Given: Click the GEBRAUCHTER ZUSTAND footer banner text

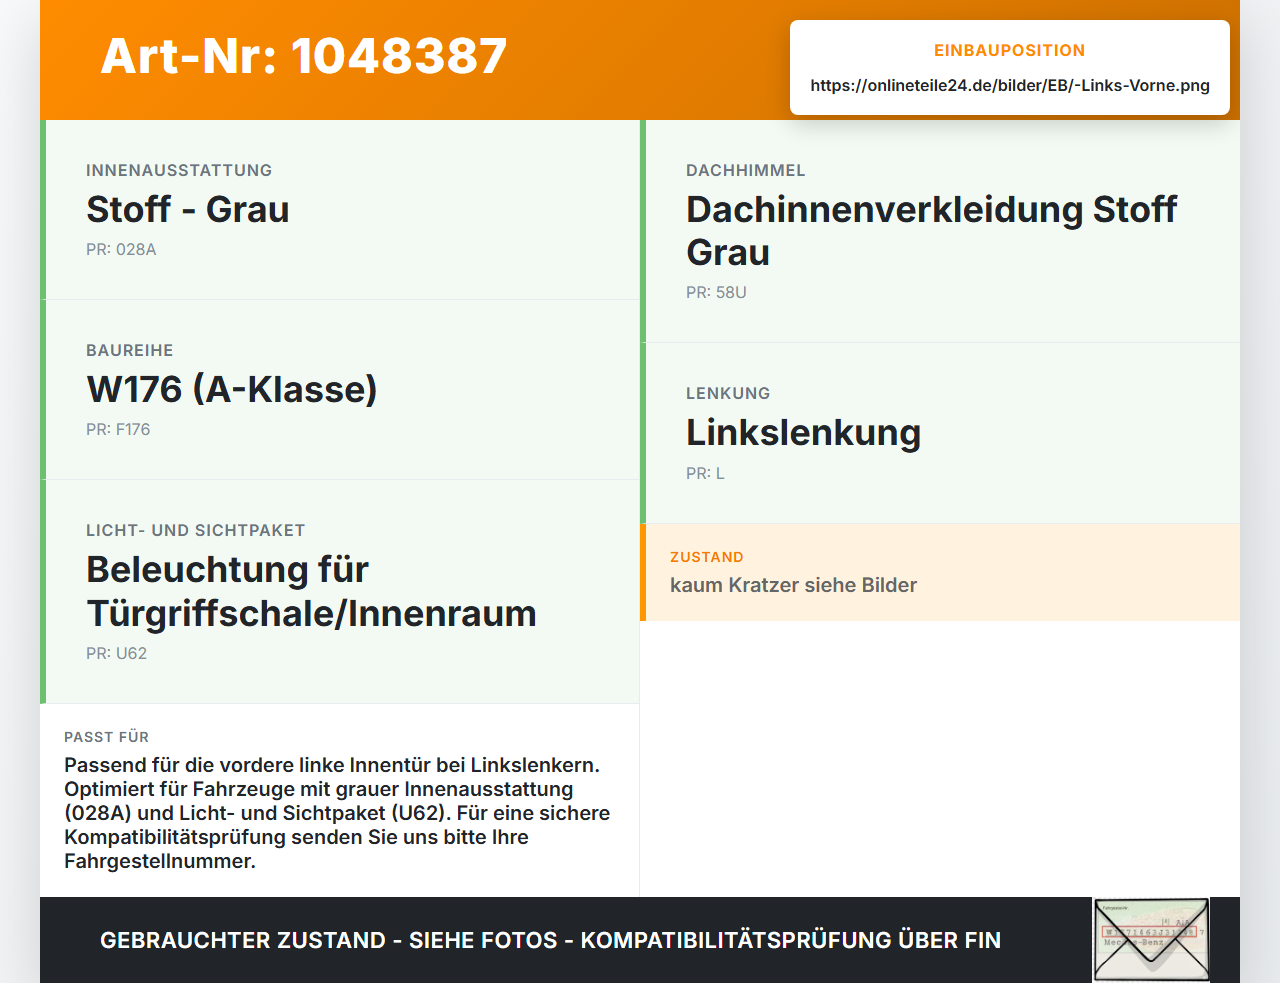Looking at the screenshot, I should (550, 940).
